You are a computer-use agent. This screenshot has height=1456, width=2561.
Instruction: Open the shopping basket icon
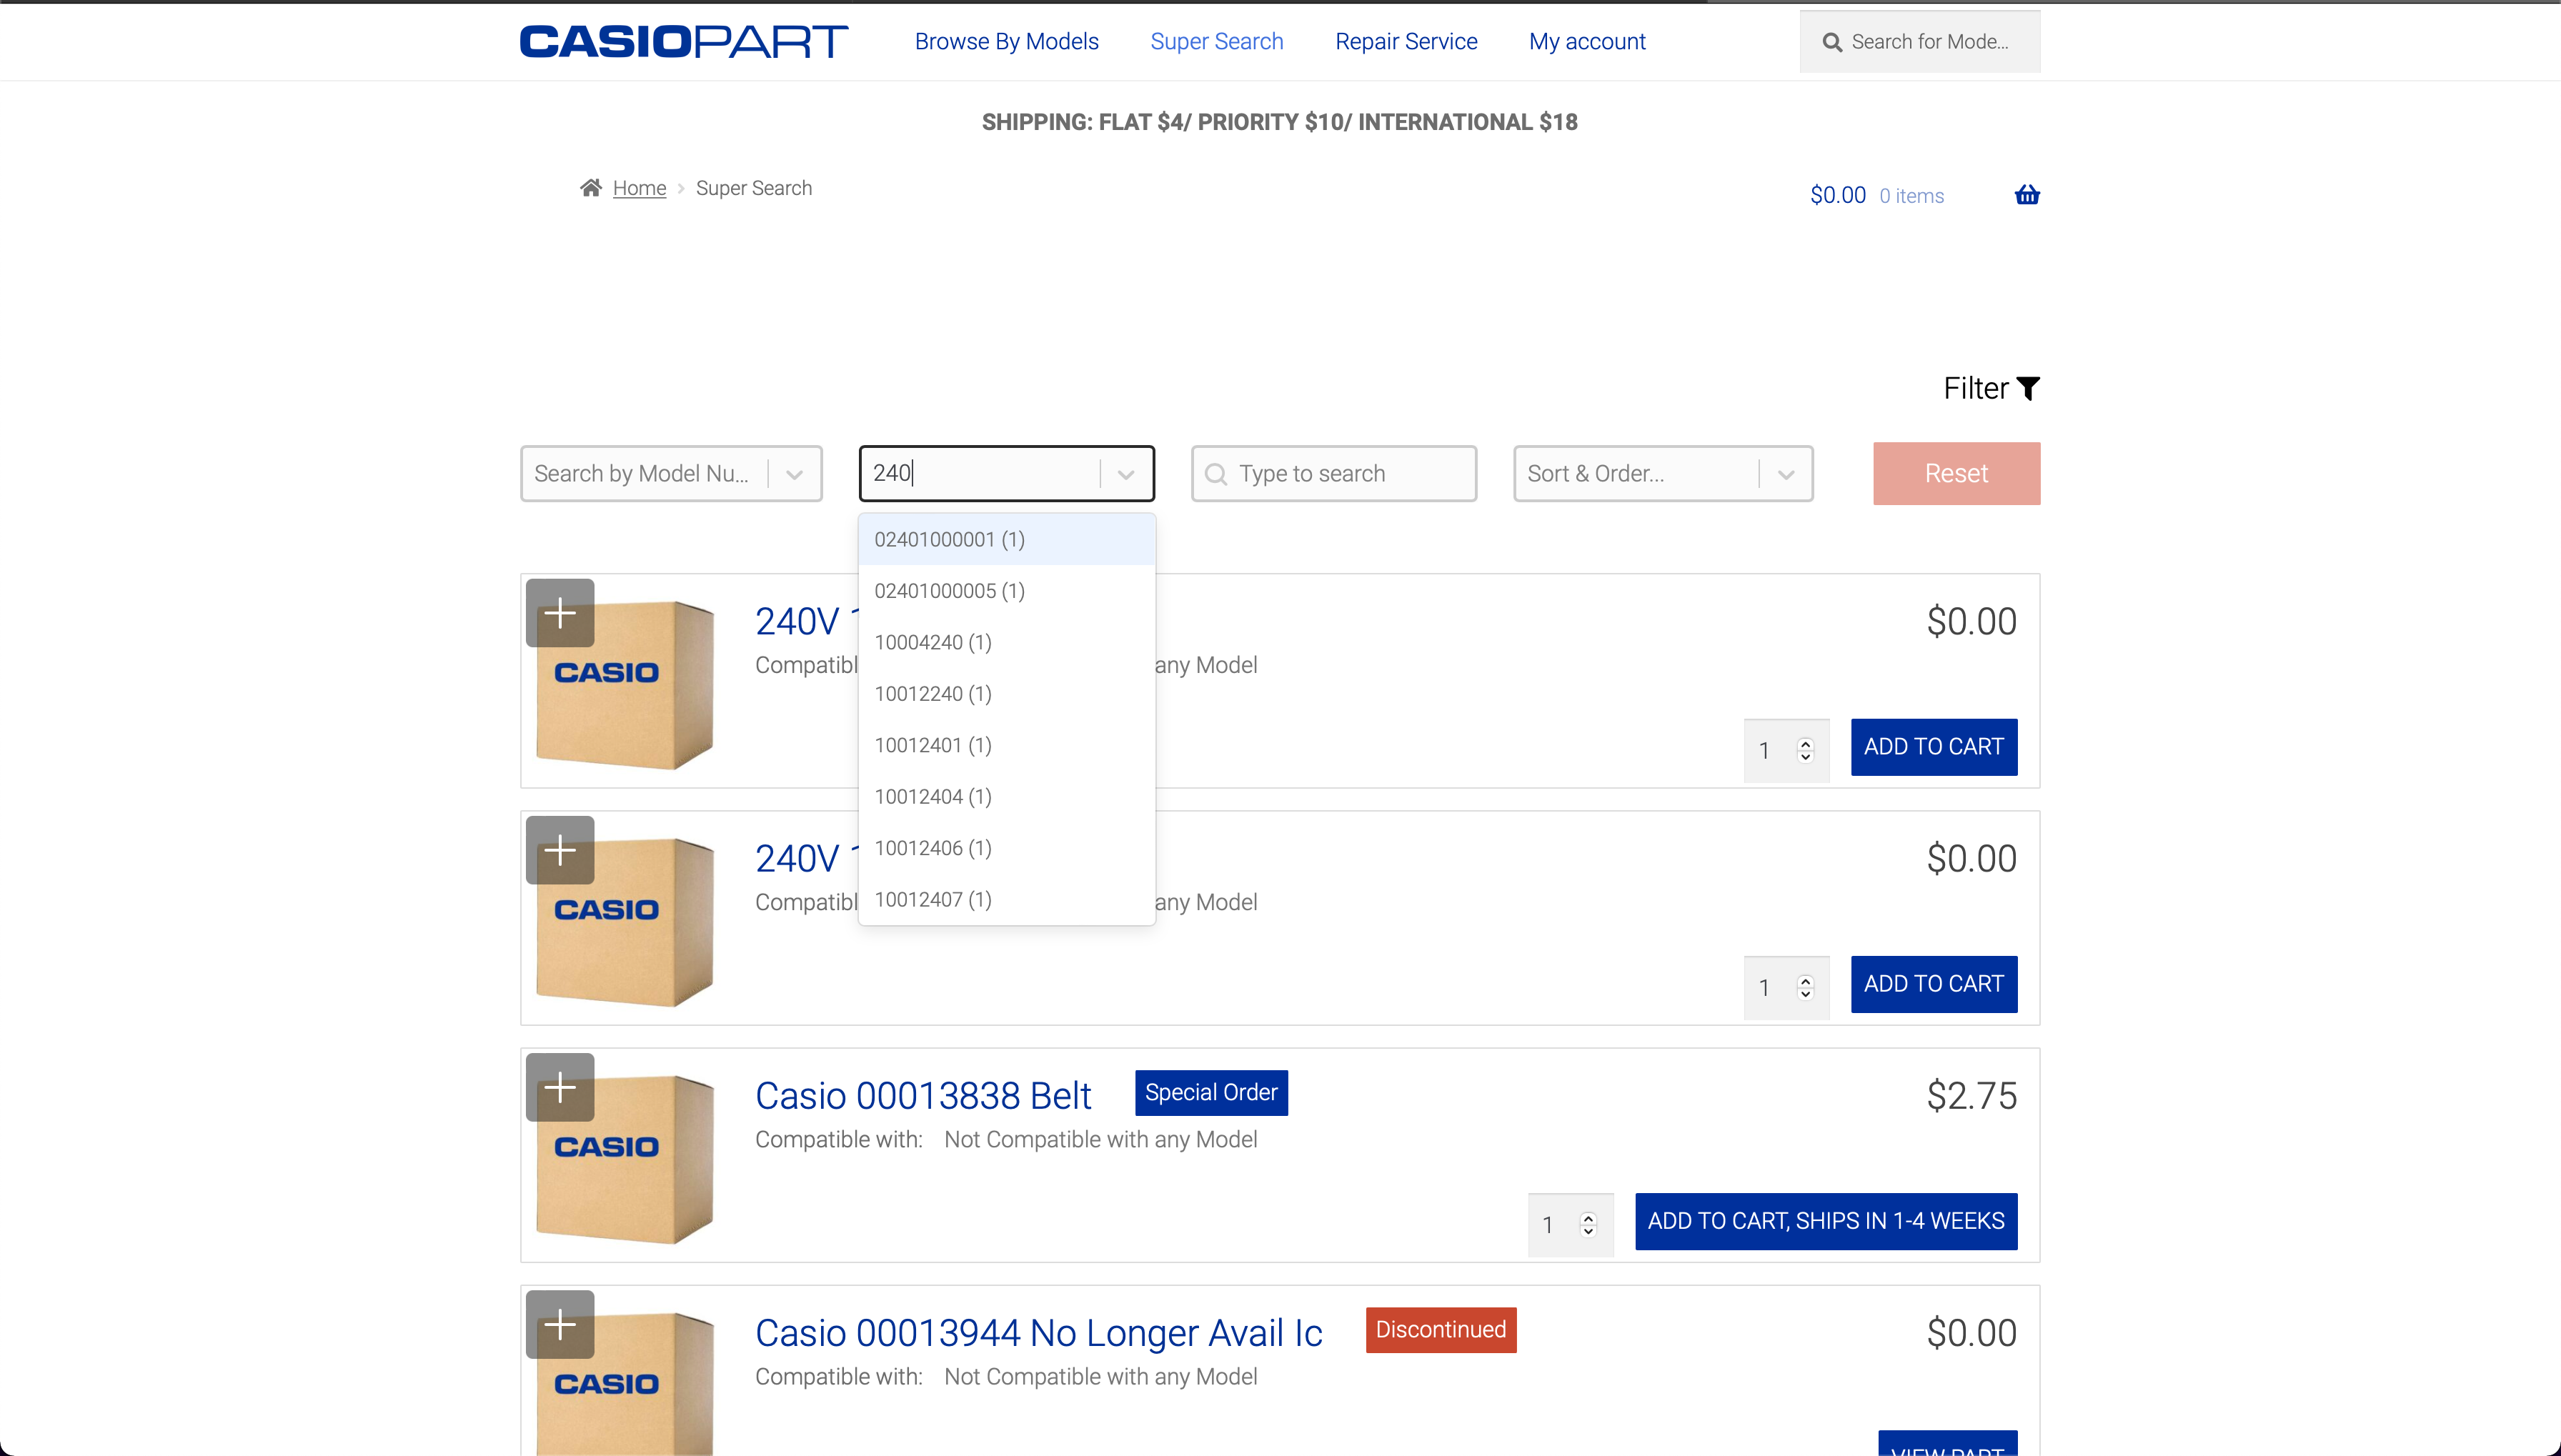pyautogui.click(x=2027, y=195)
